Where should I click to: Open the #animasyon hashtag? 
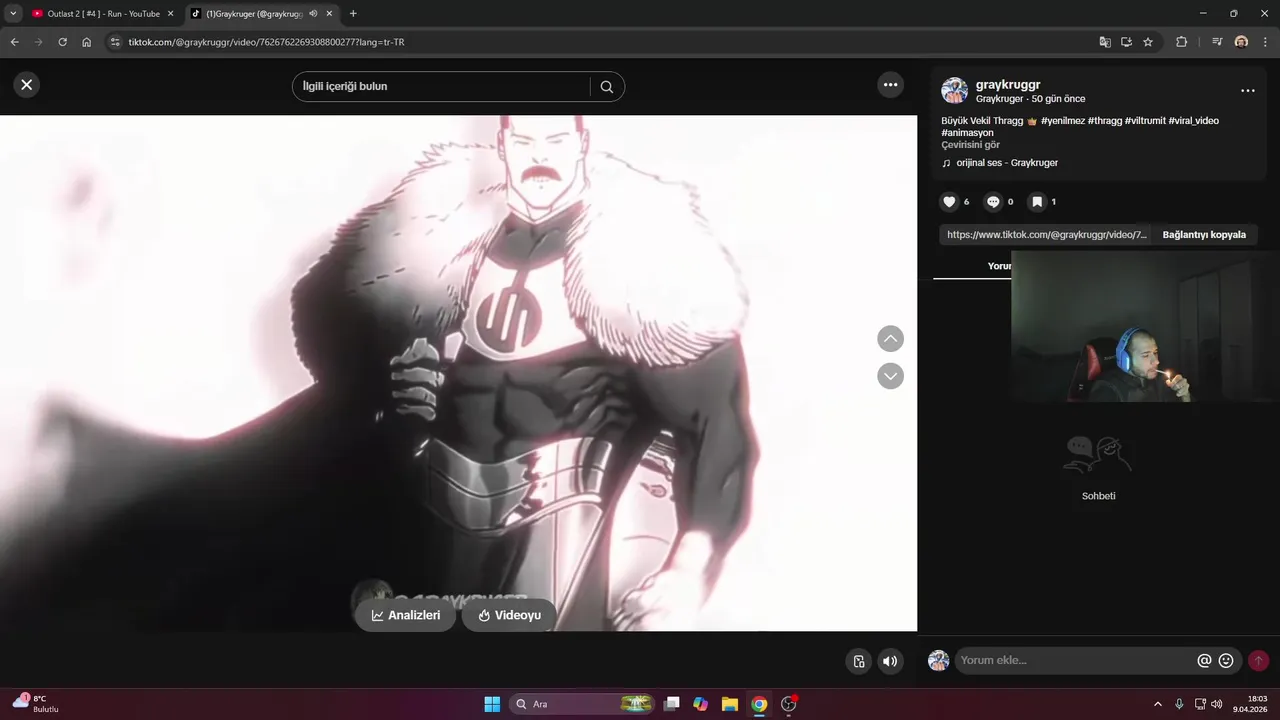click(x=967, y=133)
